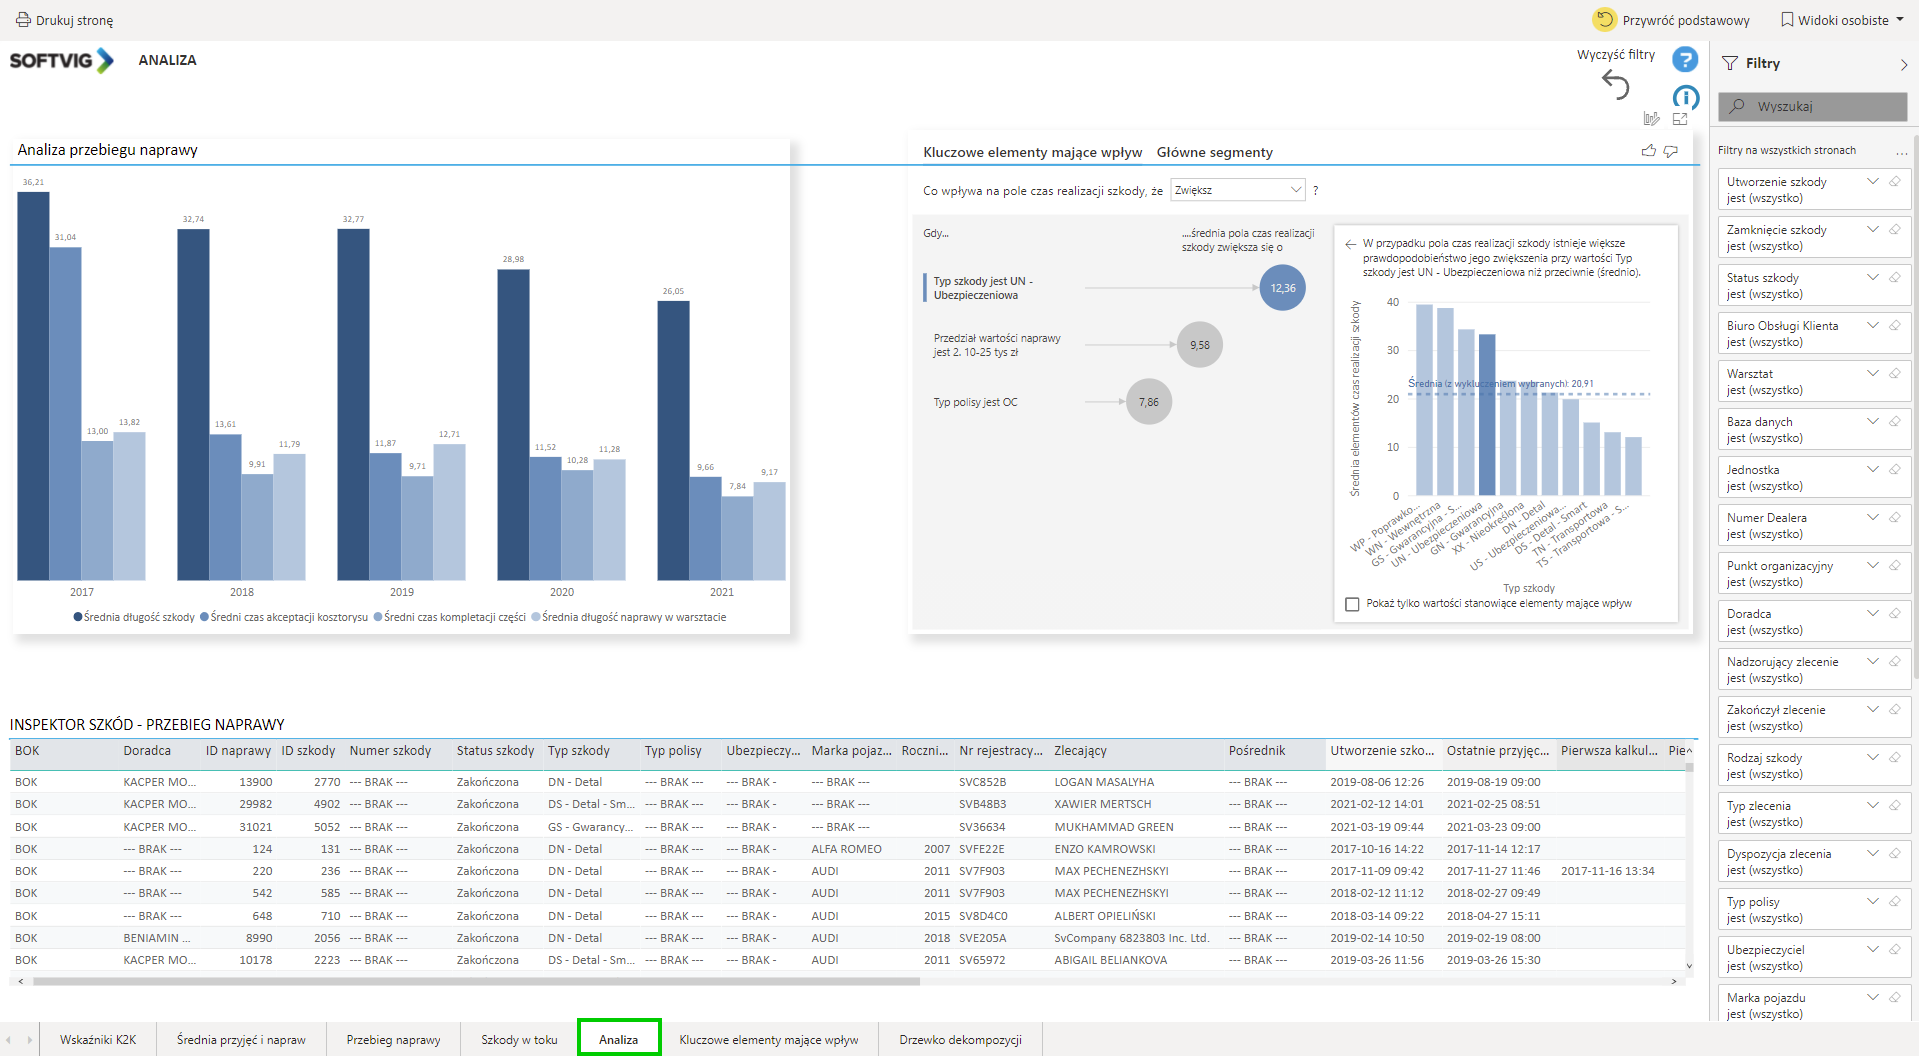
Task: Click thumbs down on key influencers visual
Action: pyautogui.click(x=1671, y=151)
